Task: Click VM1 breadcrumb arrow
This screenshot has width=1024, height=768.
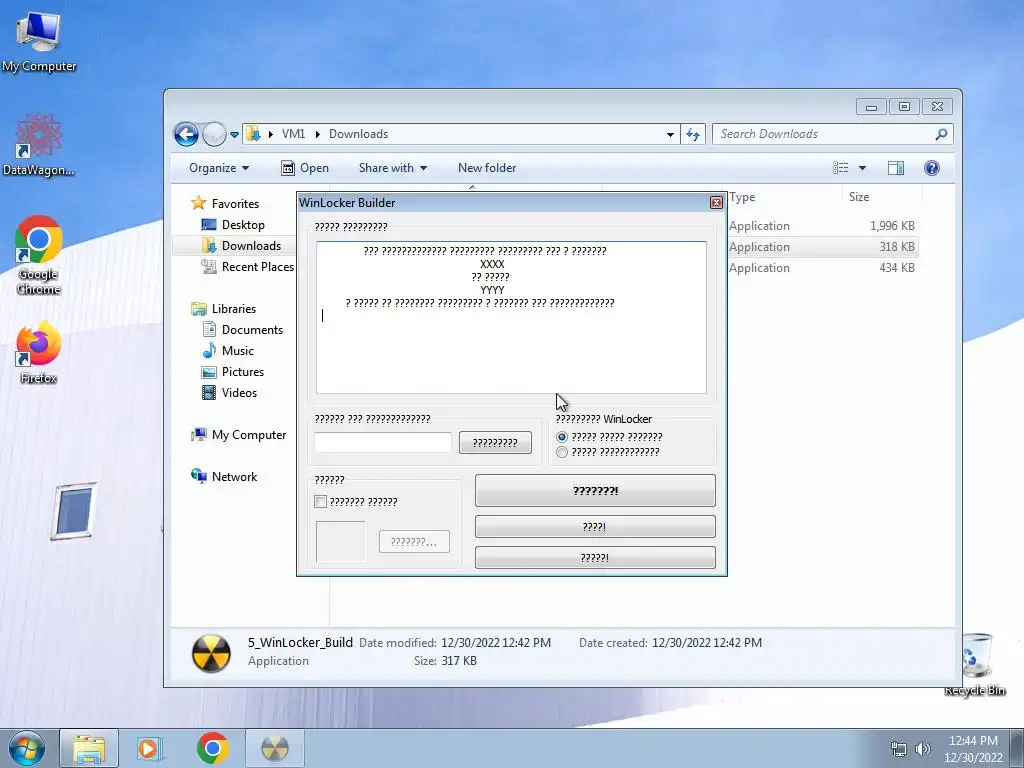Action: pos(317,135)
